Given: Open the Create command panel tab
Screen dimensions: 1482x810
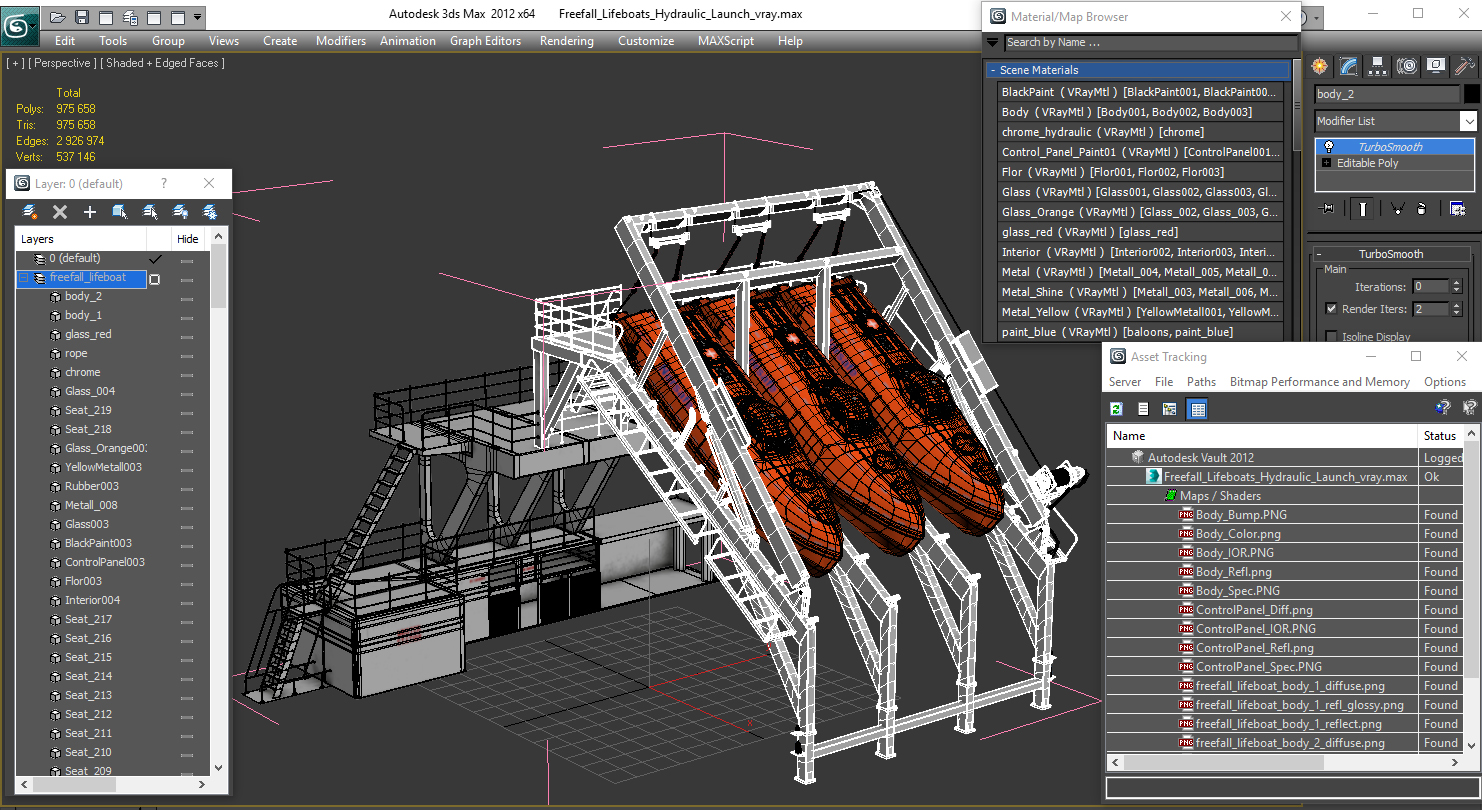Looking at the screenshot, I should [1320, 66].
